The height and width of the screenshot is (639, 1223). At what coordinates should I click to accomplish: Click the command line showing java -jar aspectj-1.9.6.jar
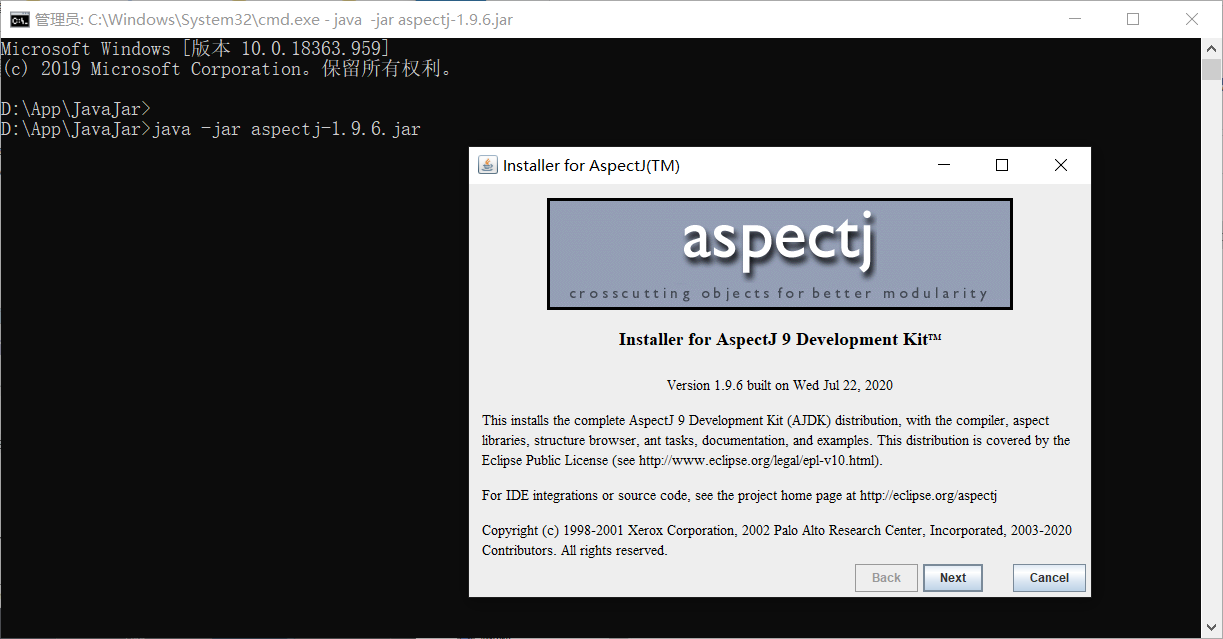coord(210,128)
